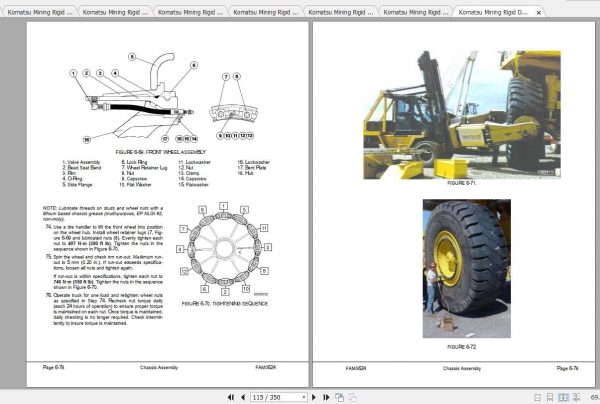
Task: Click the greyed-out Next View icon
Action: coord(352,397)
